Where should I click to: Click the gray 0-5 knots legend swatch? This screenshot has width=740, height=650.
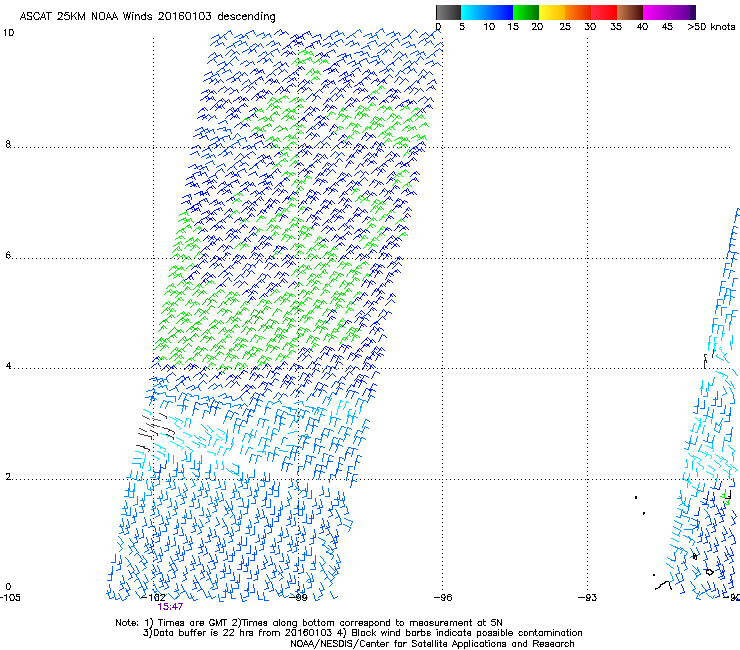[x=448, y=12]
